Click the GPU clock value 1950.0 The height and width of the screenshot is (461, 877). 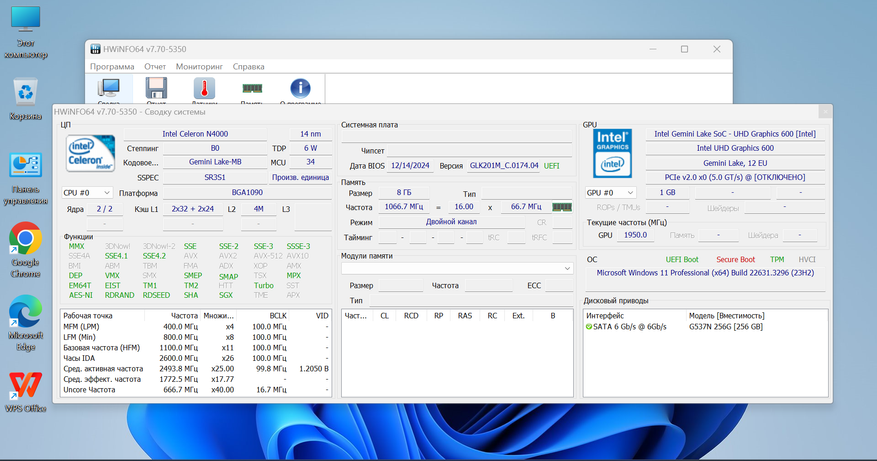[635, 235]
